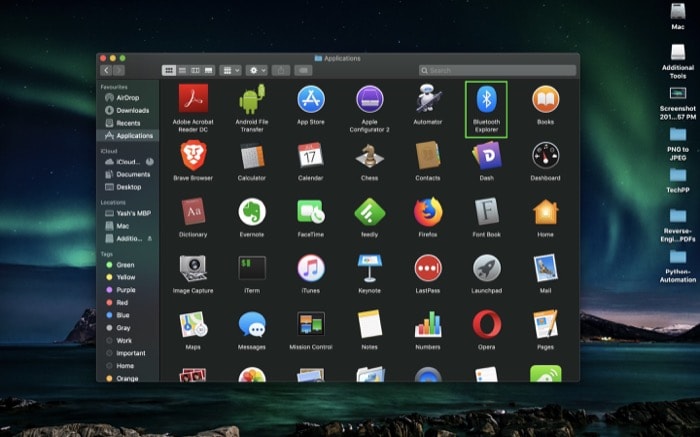
Task: Open the Calculator app
Action: pos(252,155)
